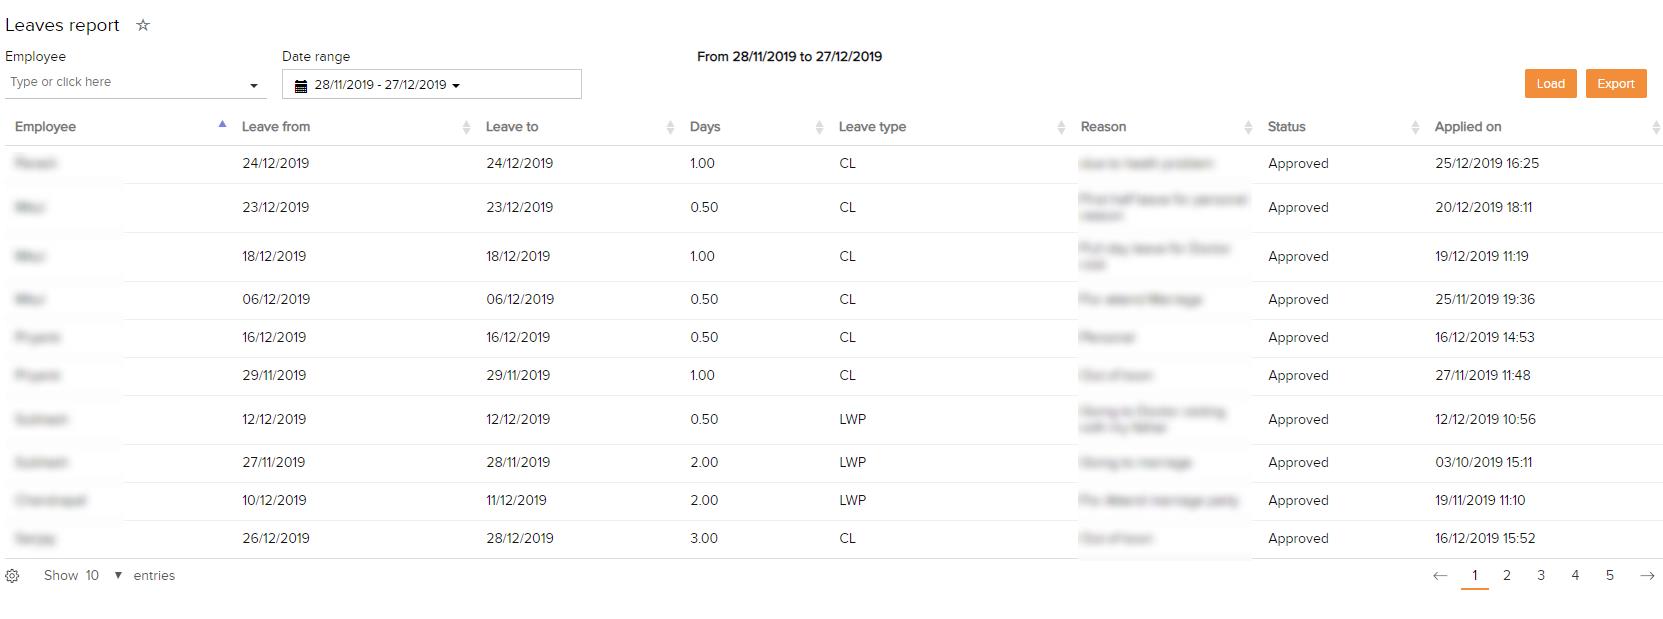This screenshot has height=619, width=1663.
Task: Sort by Leave from column sort icon
Action: pyautogui.click(x=466, y=127)
